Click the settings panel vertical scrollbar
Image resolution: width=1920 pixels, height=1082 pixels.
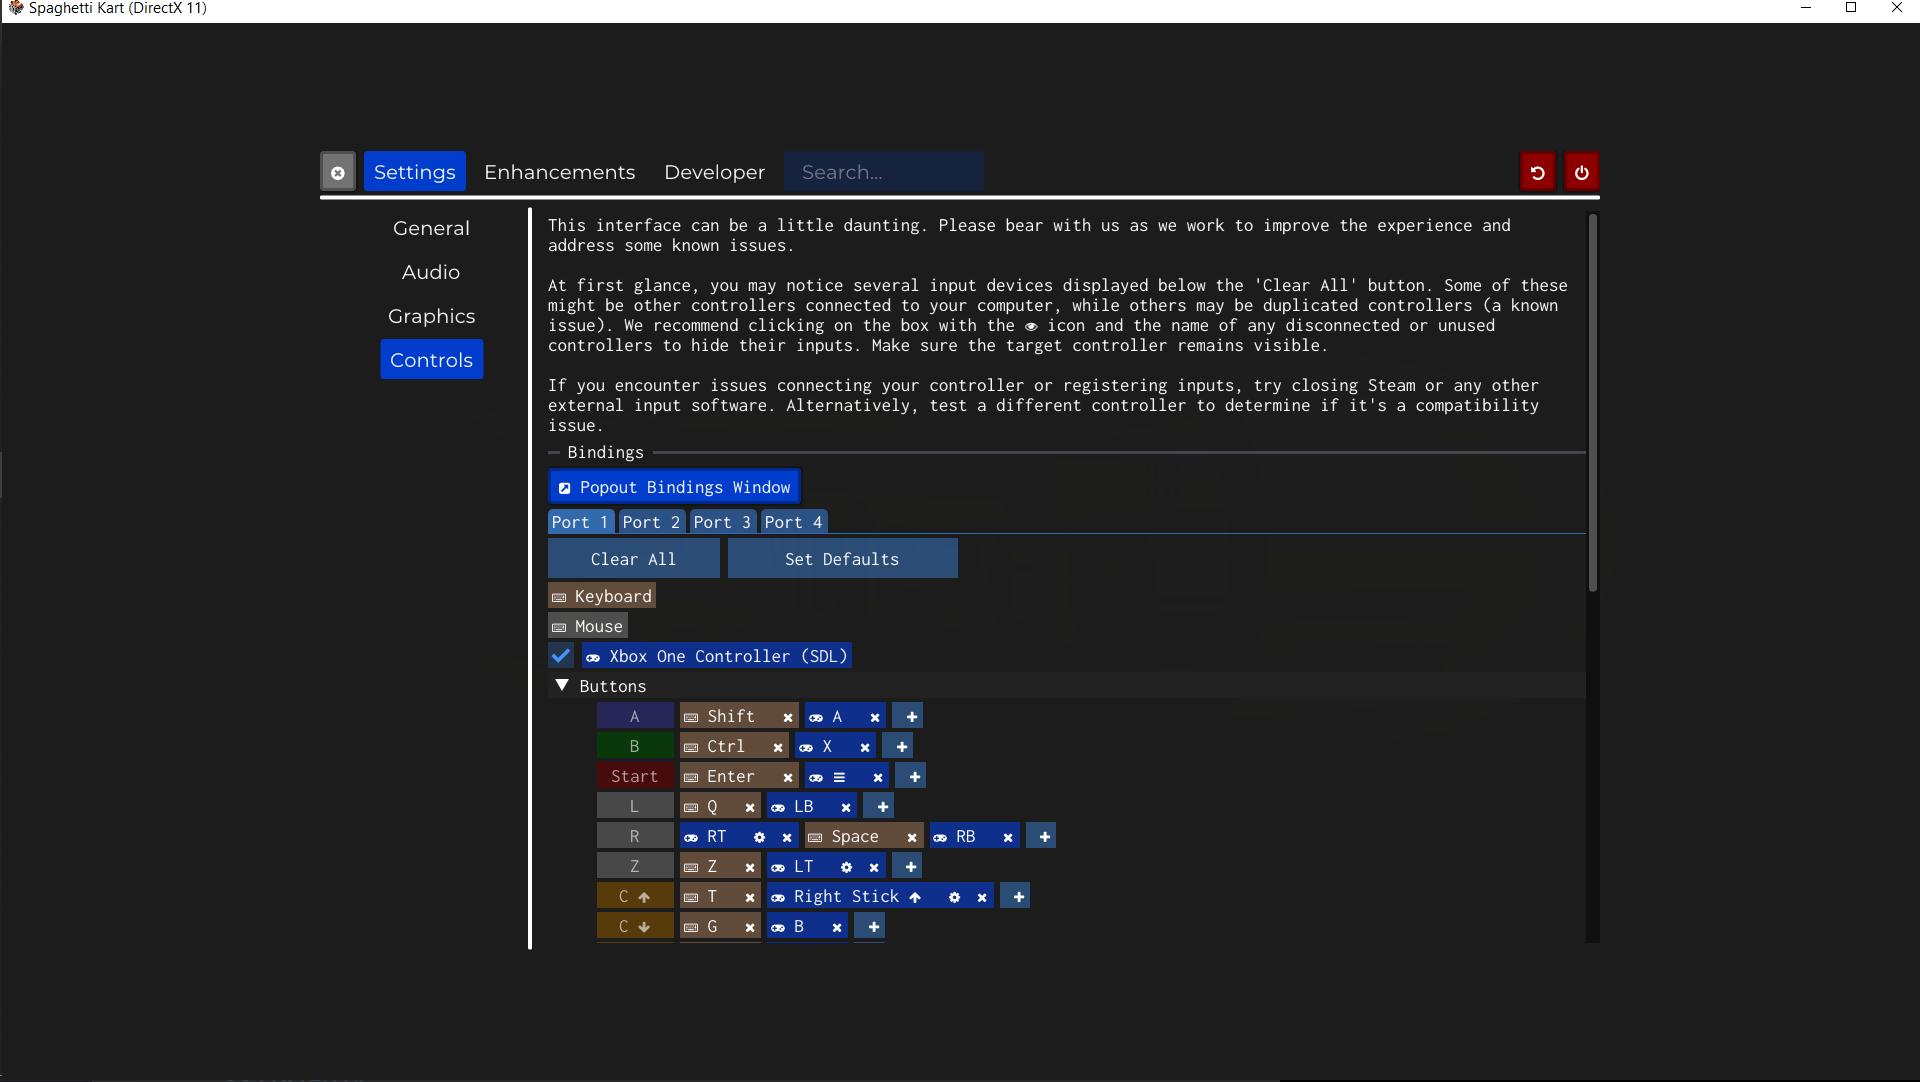pos(1593,404)
